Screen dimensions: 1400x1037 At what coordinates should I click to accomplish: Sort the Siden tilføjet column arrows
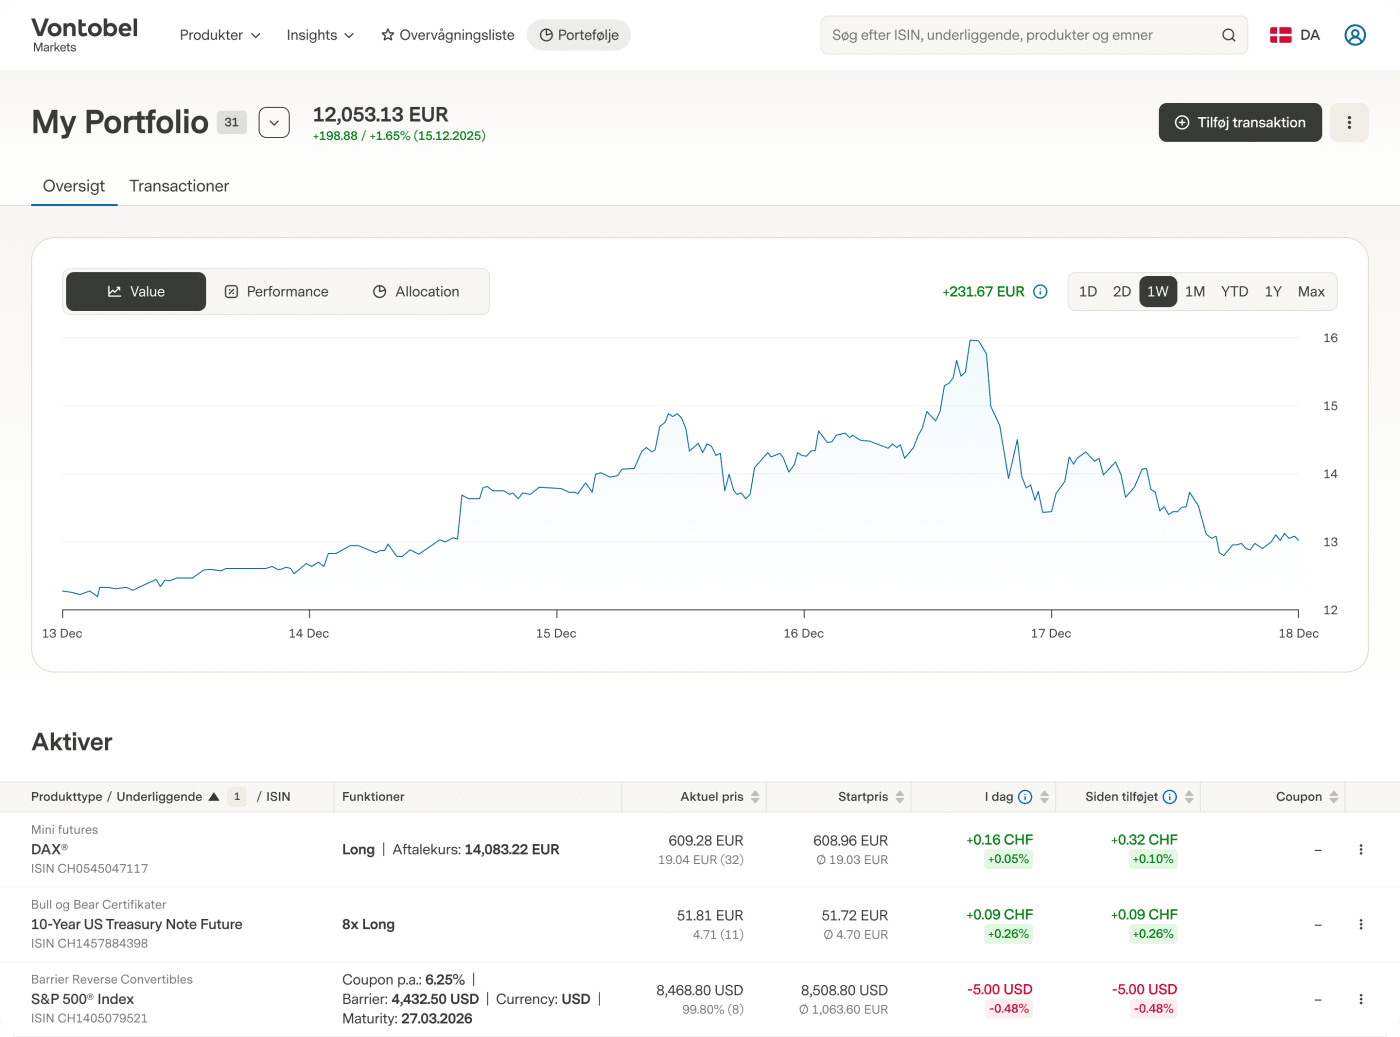click(1189, 797)
